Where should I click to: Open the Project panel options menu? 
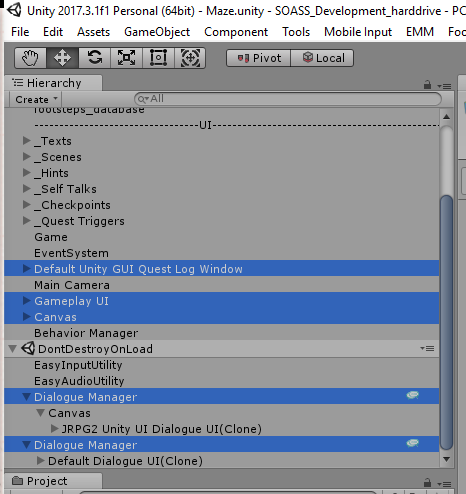pyautogui.click(x=444, y=484)
